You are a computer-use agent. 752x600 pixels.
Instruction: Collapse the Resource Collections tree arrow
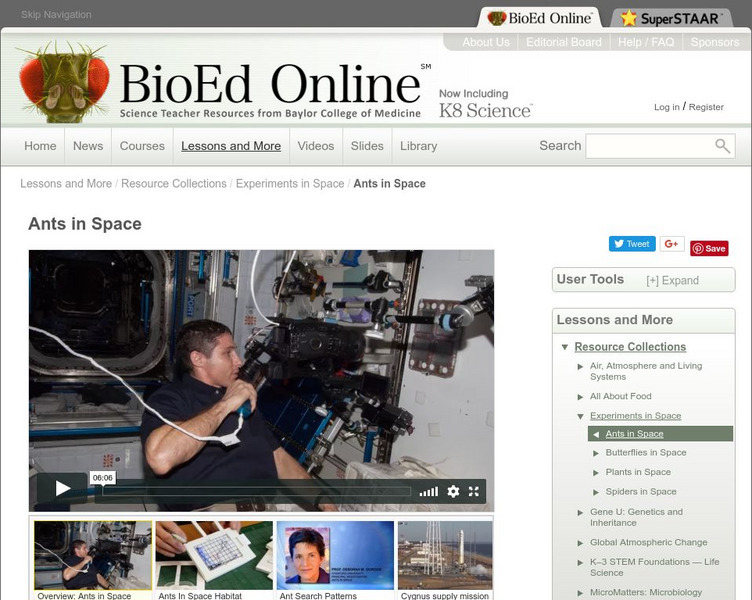[565, 347]
